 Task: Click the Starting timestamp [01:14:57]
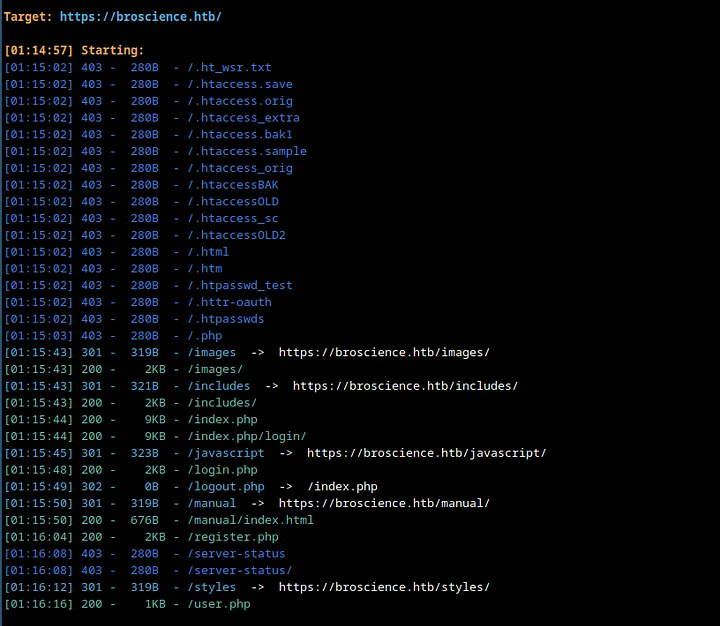(39, 51)
